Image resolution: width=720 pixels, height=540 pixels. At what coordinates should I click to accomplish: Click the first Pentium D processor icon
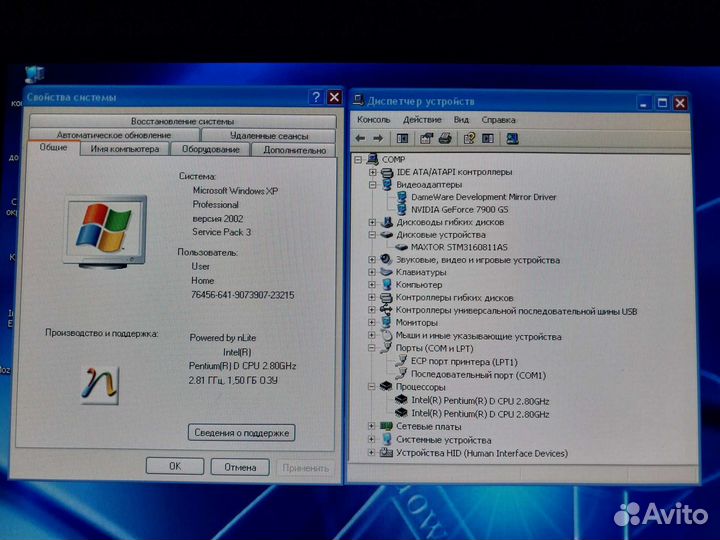point(401,400)
